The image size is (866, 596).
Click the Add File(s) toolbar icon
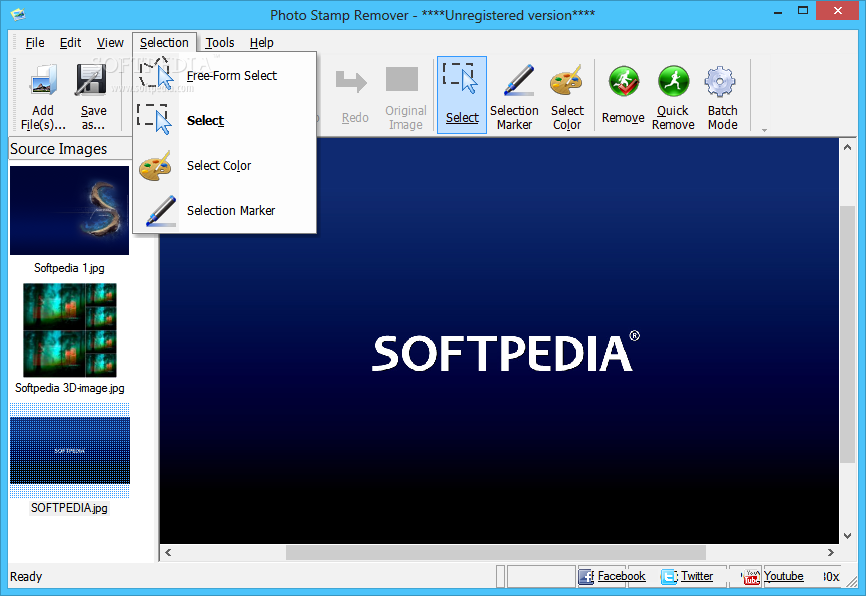point(43,81)
